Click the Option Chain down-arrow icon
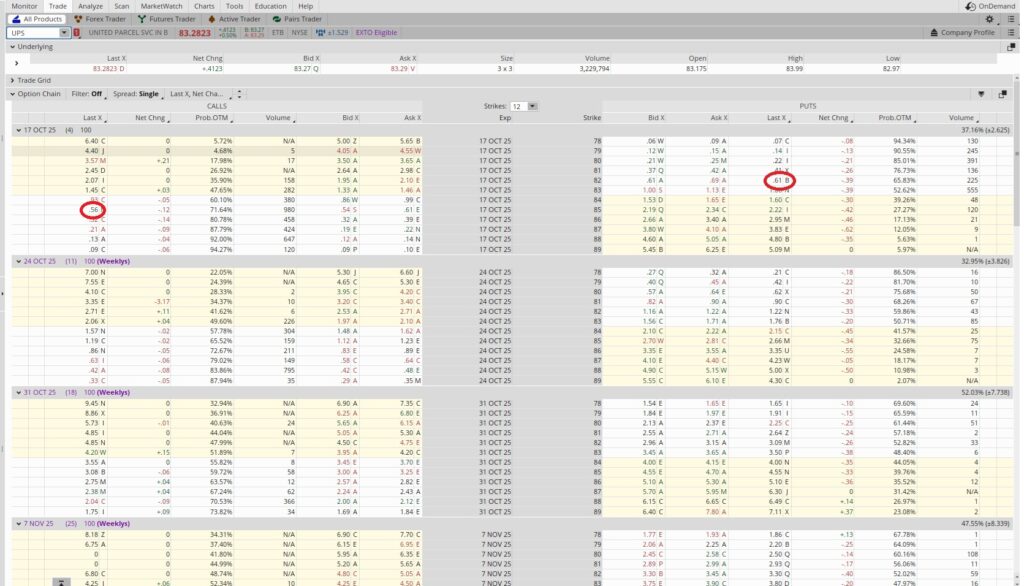This screenshot has height=586, width=1024. 983,94
